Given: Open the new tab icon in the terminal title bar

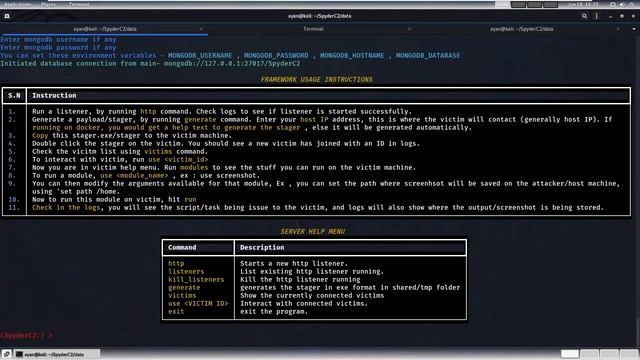Looking at the screenshot, I should 7,16.
